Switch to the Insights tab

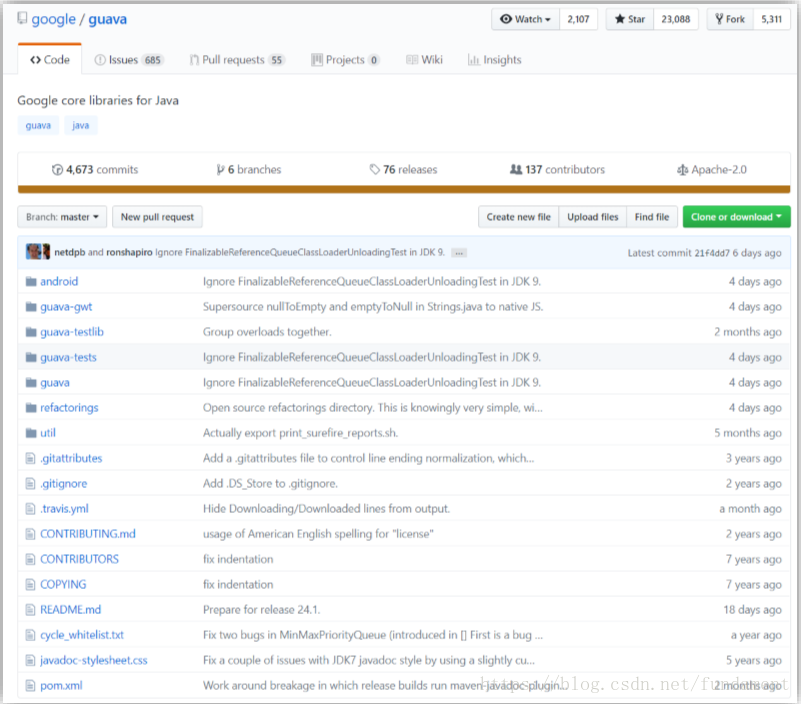[494, 60]
